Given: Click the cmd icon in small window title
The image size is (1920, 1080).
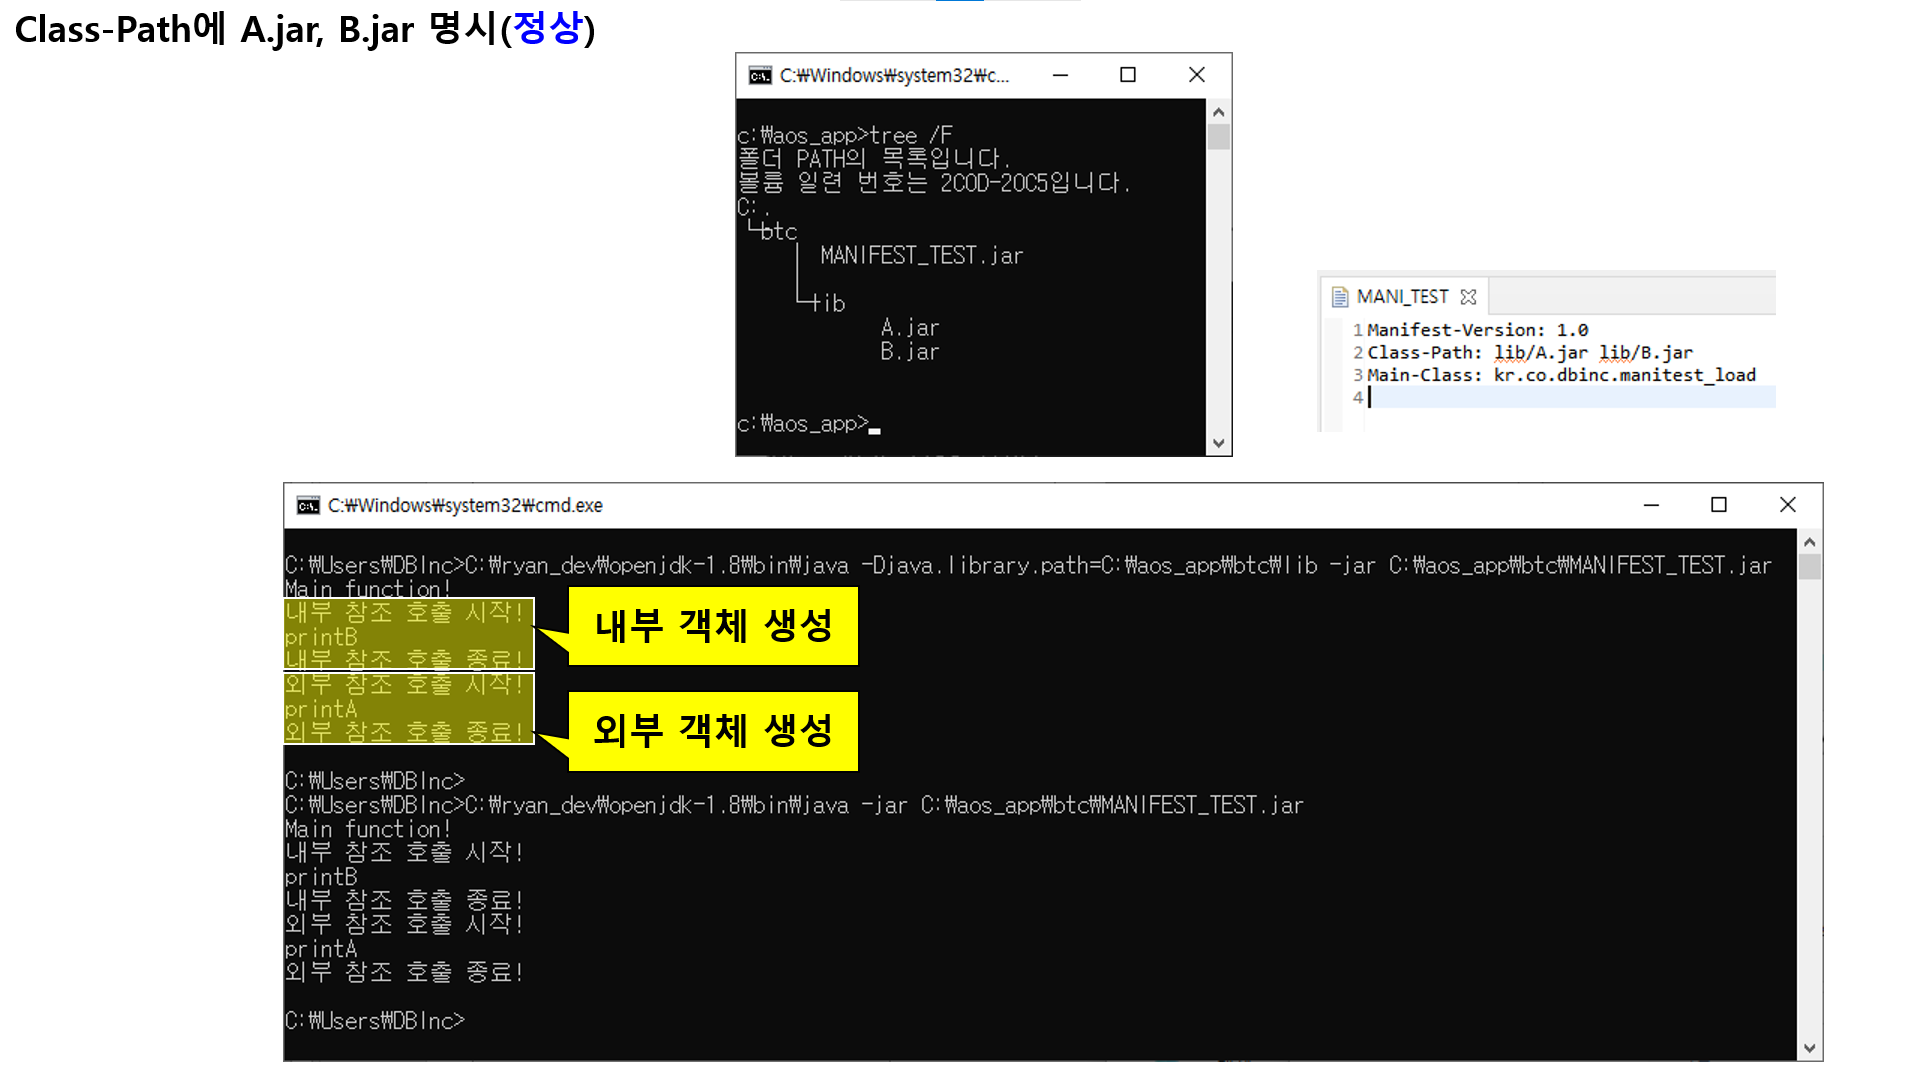Looking at the screenshot, I should click(760, 76).
